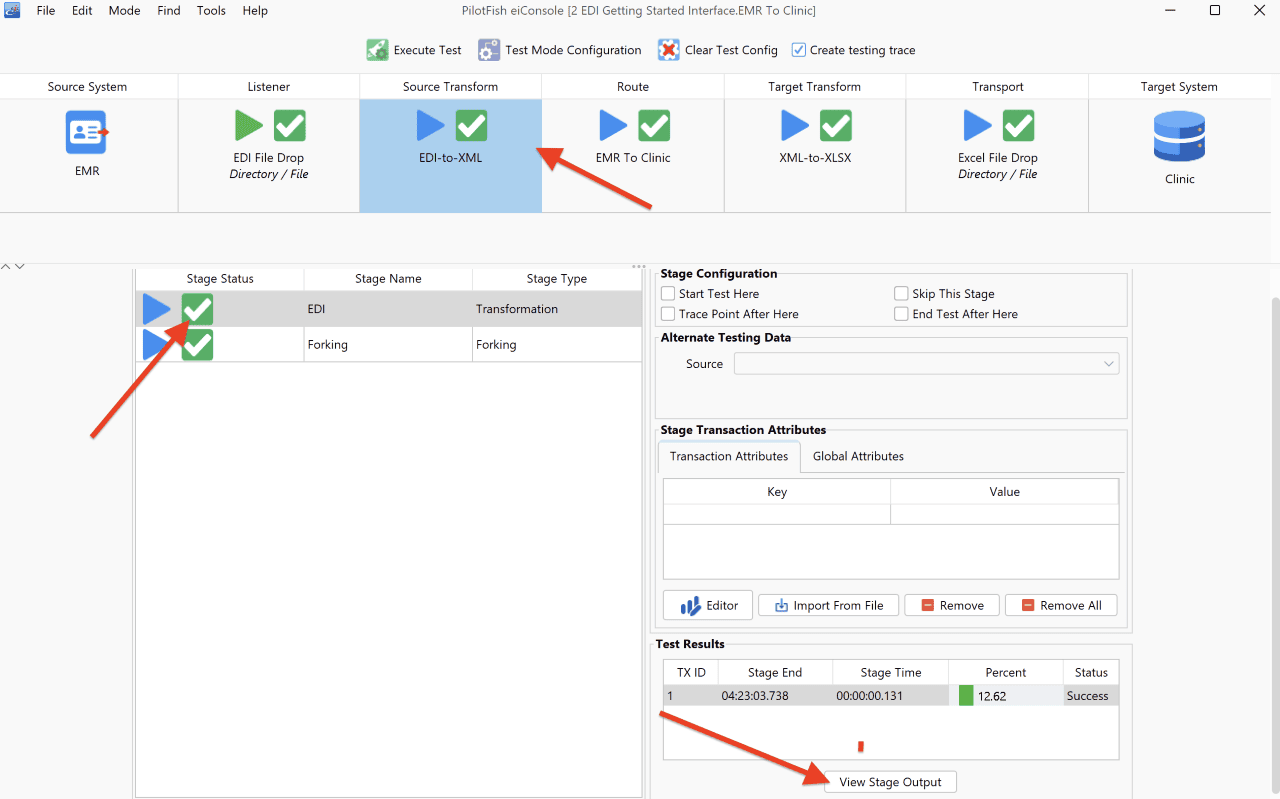
Task: Click the Route stage green checkmark icon
Action: [654, 125]
